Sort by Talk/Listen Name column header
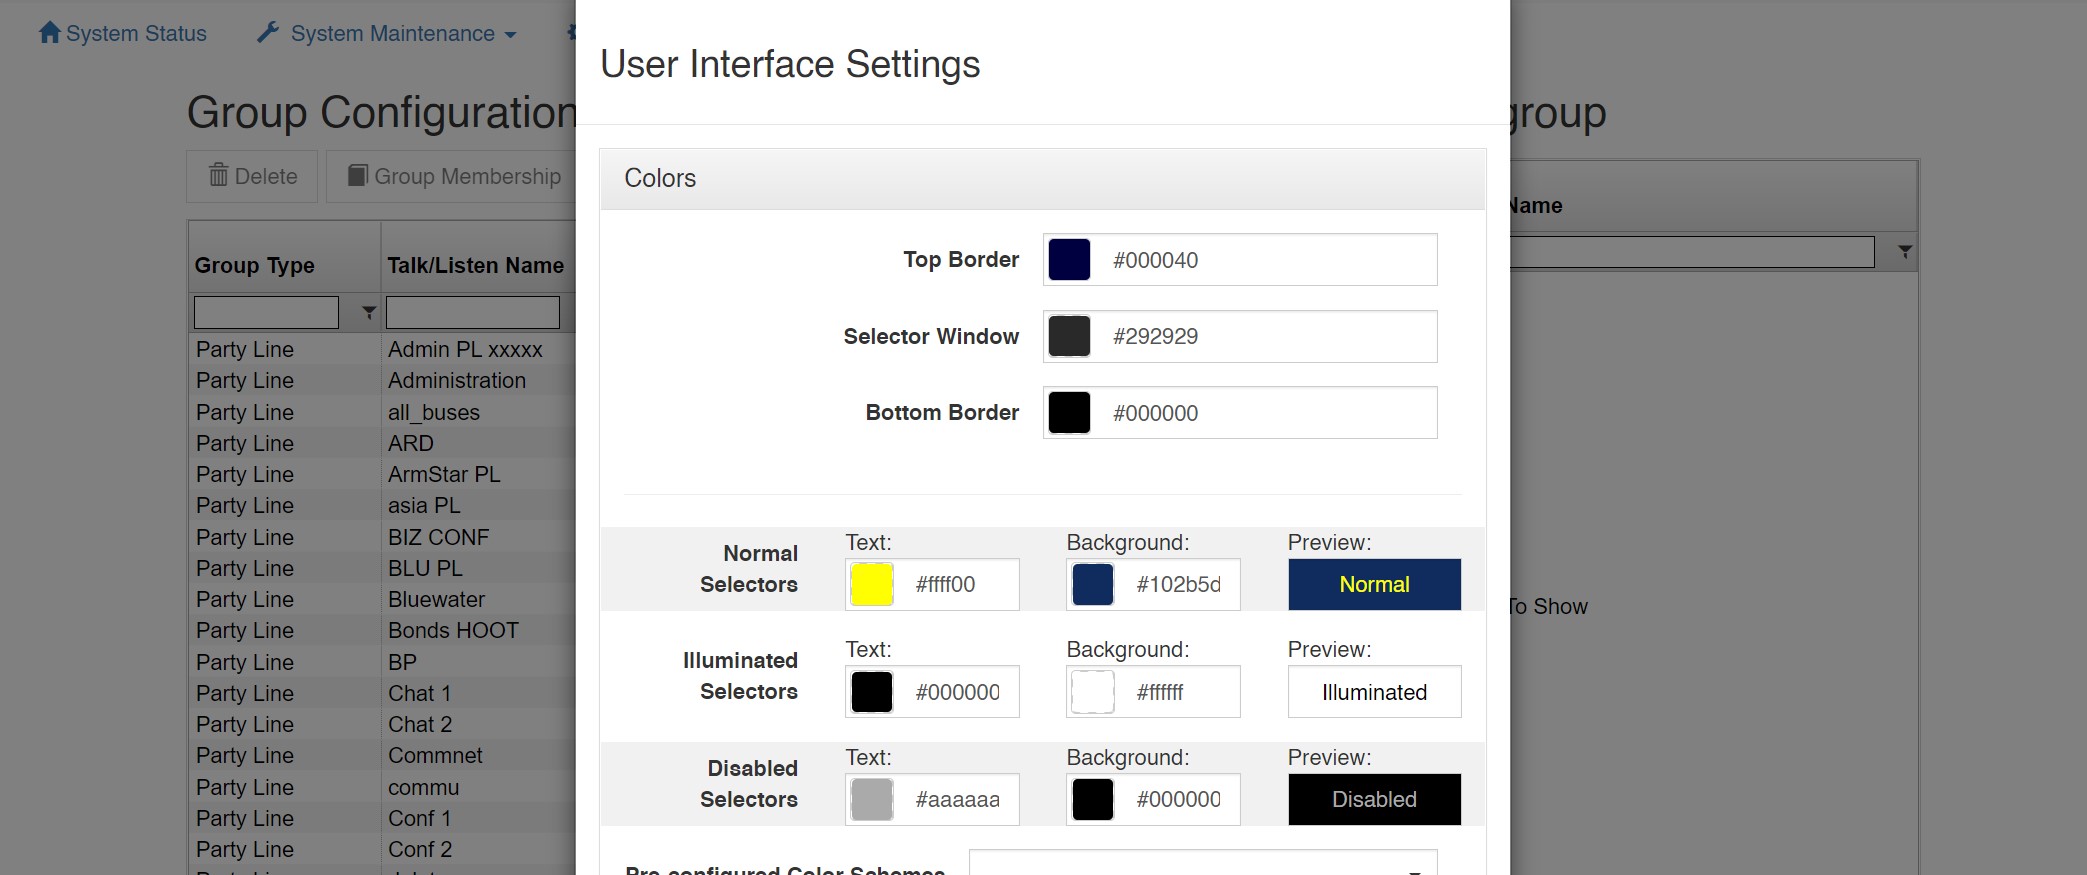The width and height of the screenshot is (2087, 875). point(476,265)
